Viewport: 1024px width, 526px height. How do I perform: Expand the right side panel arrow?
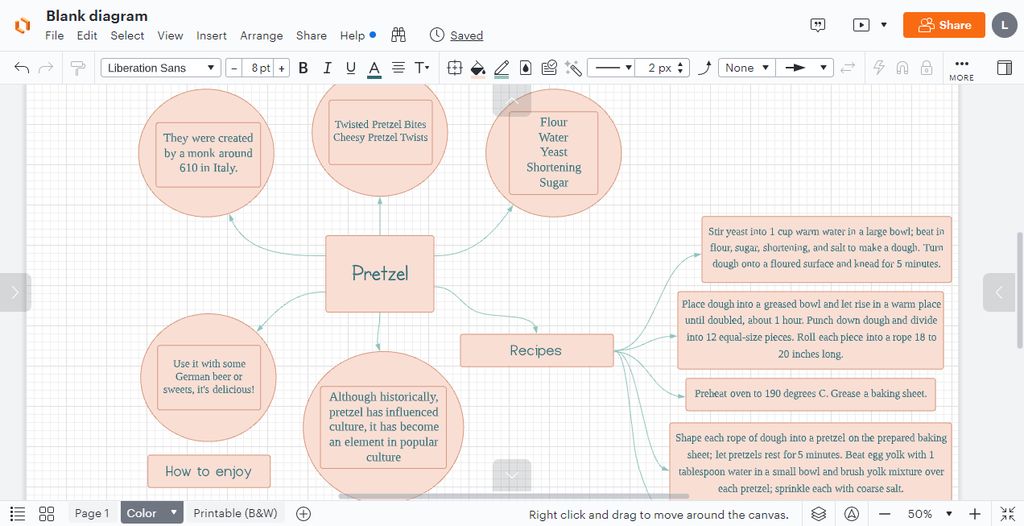click(x=999, y=293)
